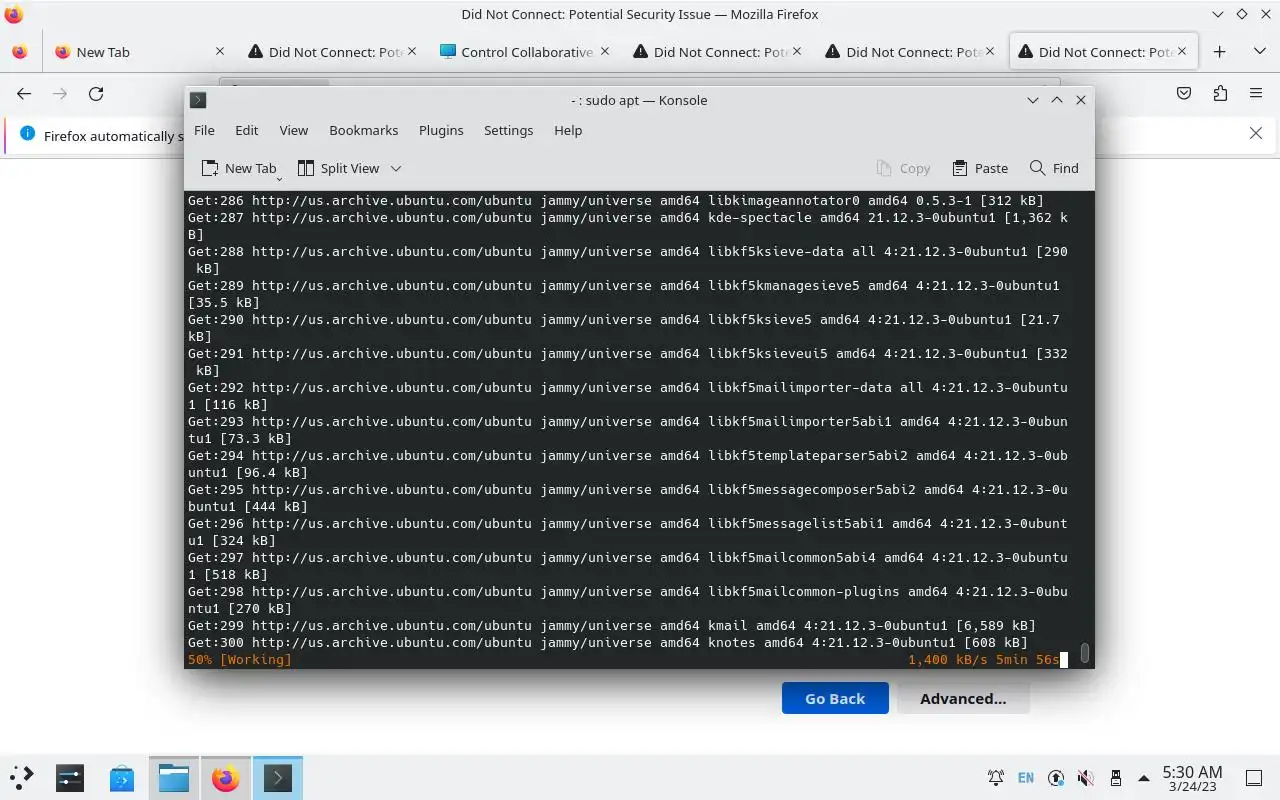Click the Get:299 kmail line in the terminal
Screen dimensions: 1280x800
(612, 626)
